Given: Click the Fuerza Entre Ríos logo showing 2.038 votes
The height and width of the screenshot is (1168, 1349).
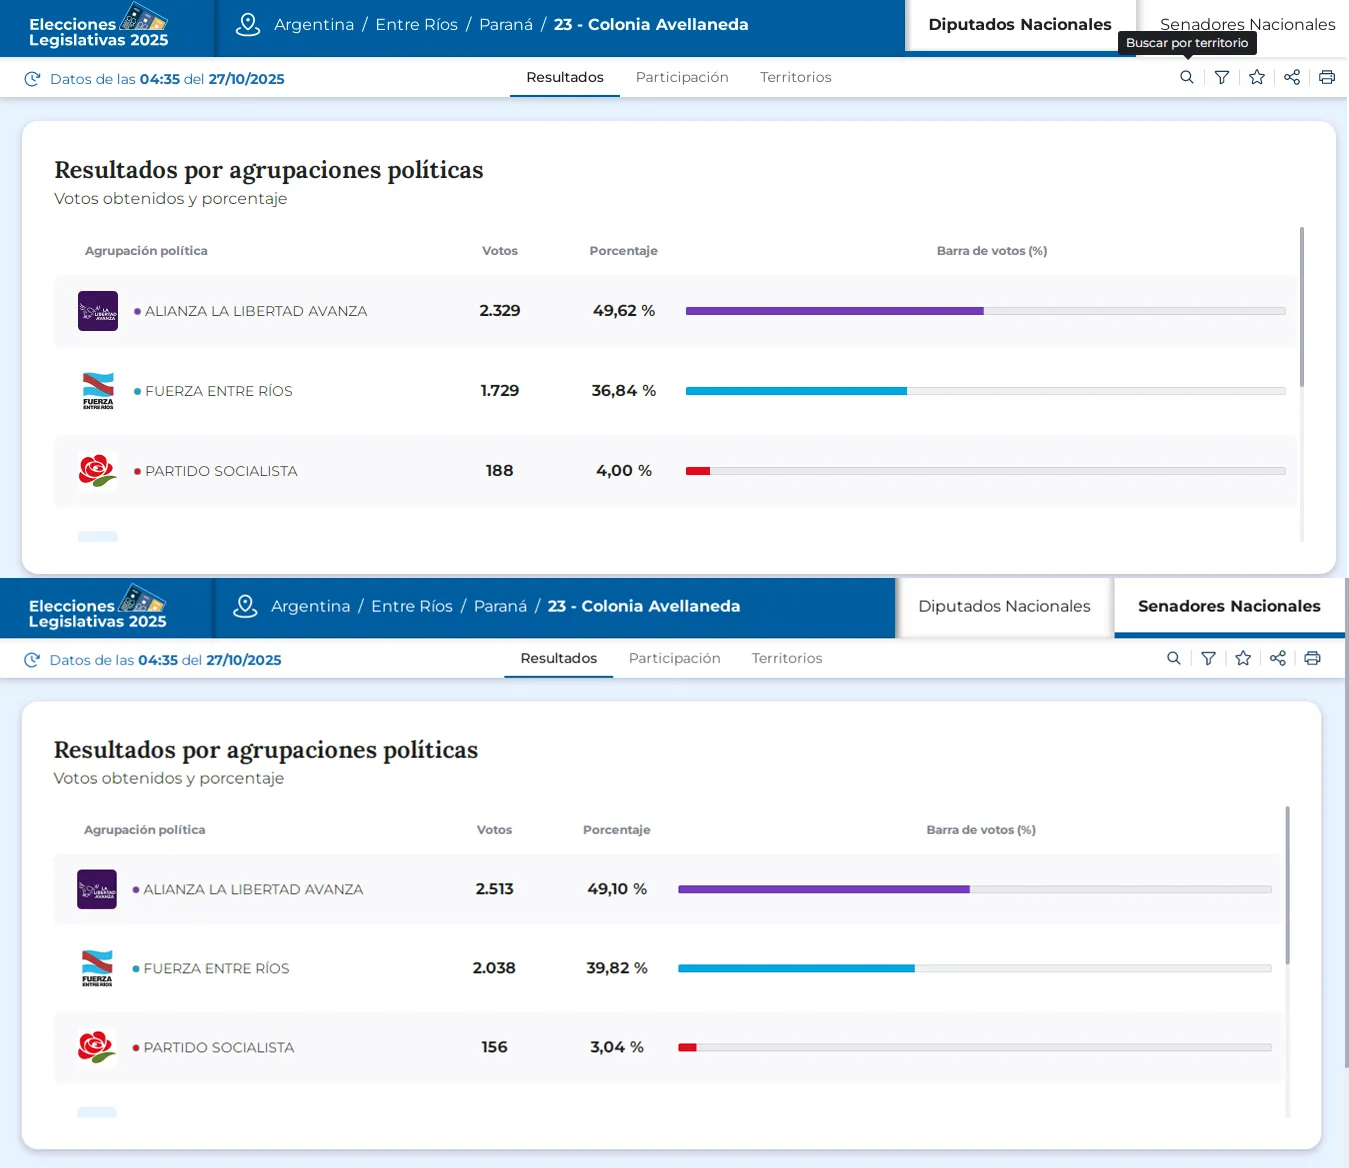Looking at the screenshot, I should tap(97, 968).
